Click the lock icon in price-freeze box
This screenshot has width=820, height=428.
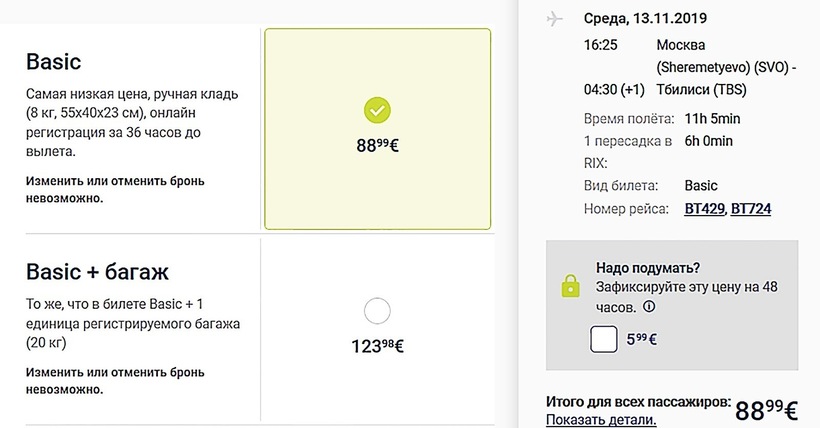tap(570, 286)
